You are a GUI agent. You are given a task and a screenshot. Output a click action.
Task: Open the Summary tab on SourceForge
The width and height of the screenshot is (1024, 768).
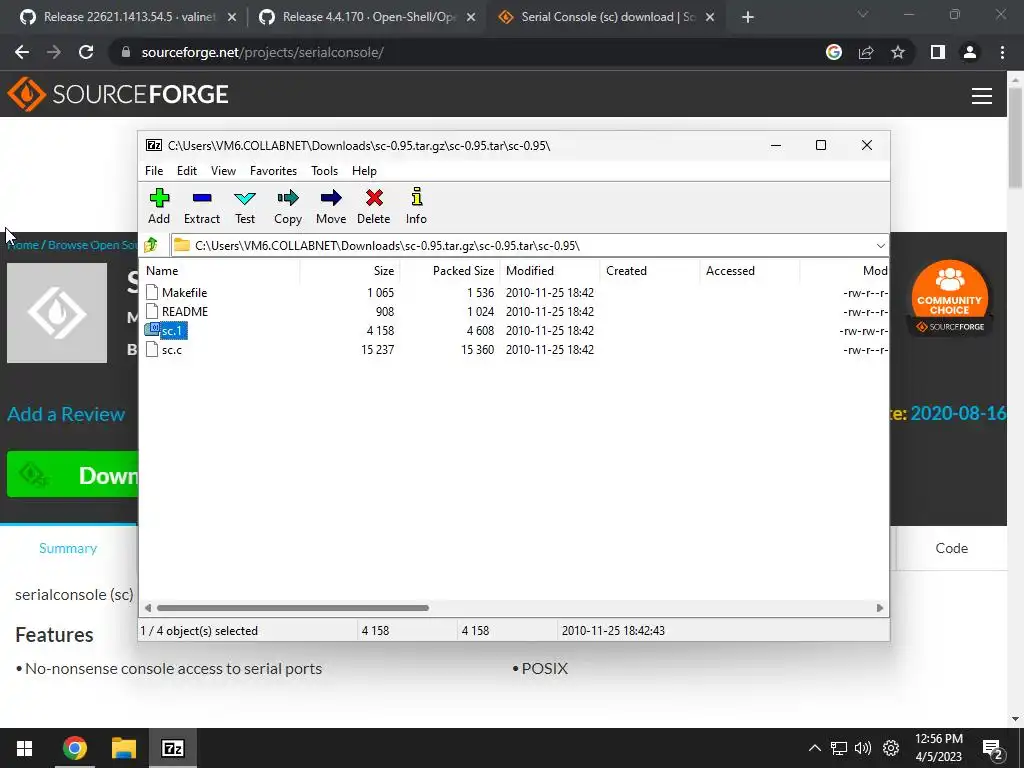tap(68, 548)
